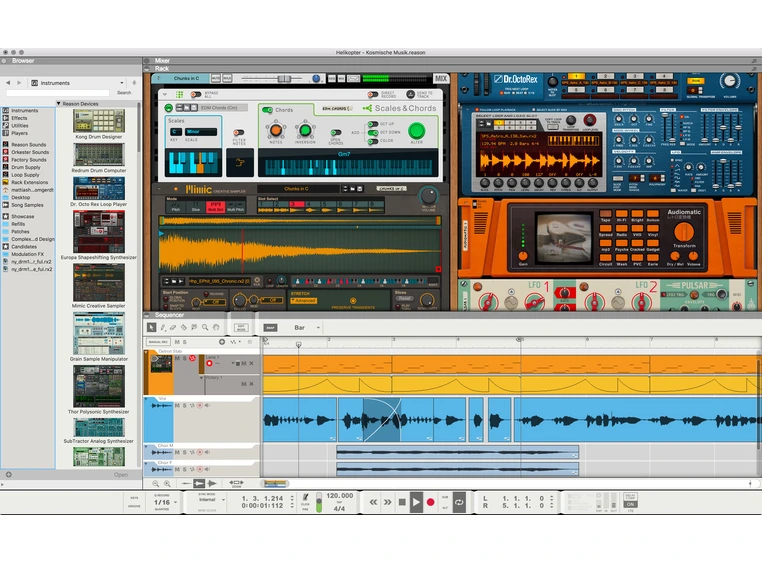The image size is (762, 562).
Task: Select the Mute tool in the sequencer toolbar
Action: click(x=194, y=328)
